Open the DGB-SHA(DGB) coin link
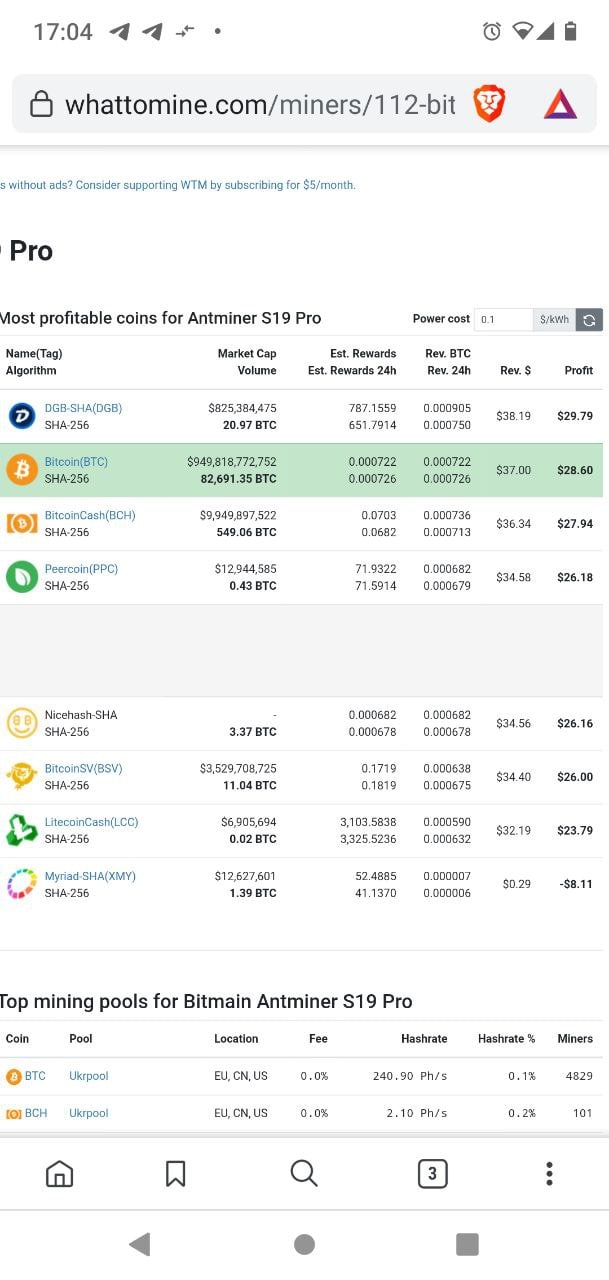This screenshot has height=1280, width=609. [x=83, y=408]
